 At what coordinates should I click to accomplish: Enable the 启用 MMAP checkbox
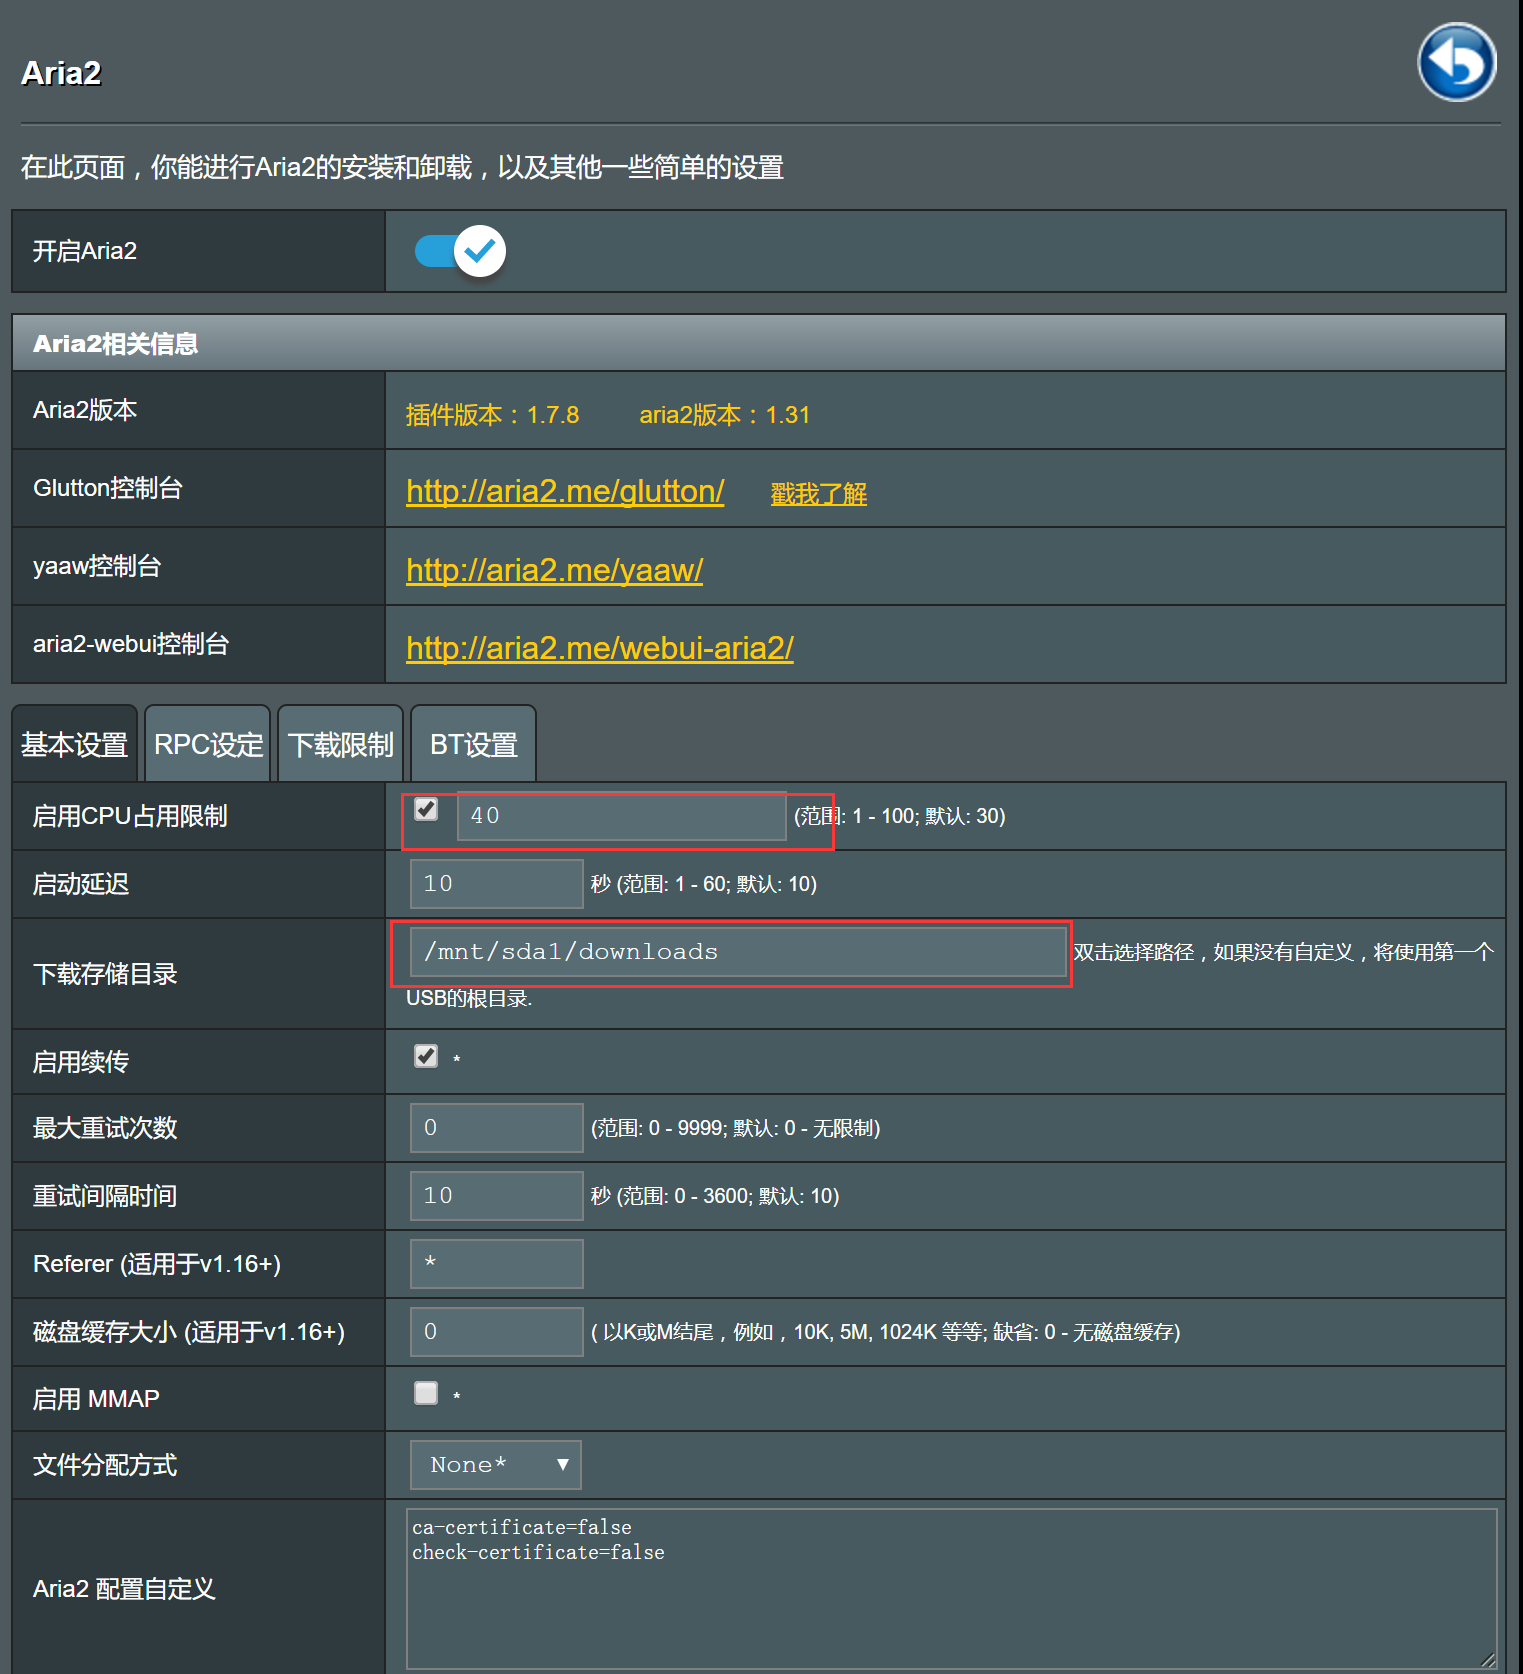pyautogui.click(x=426, y=1393)
